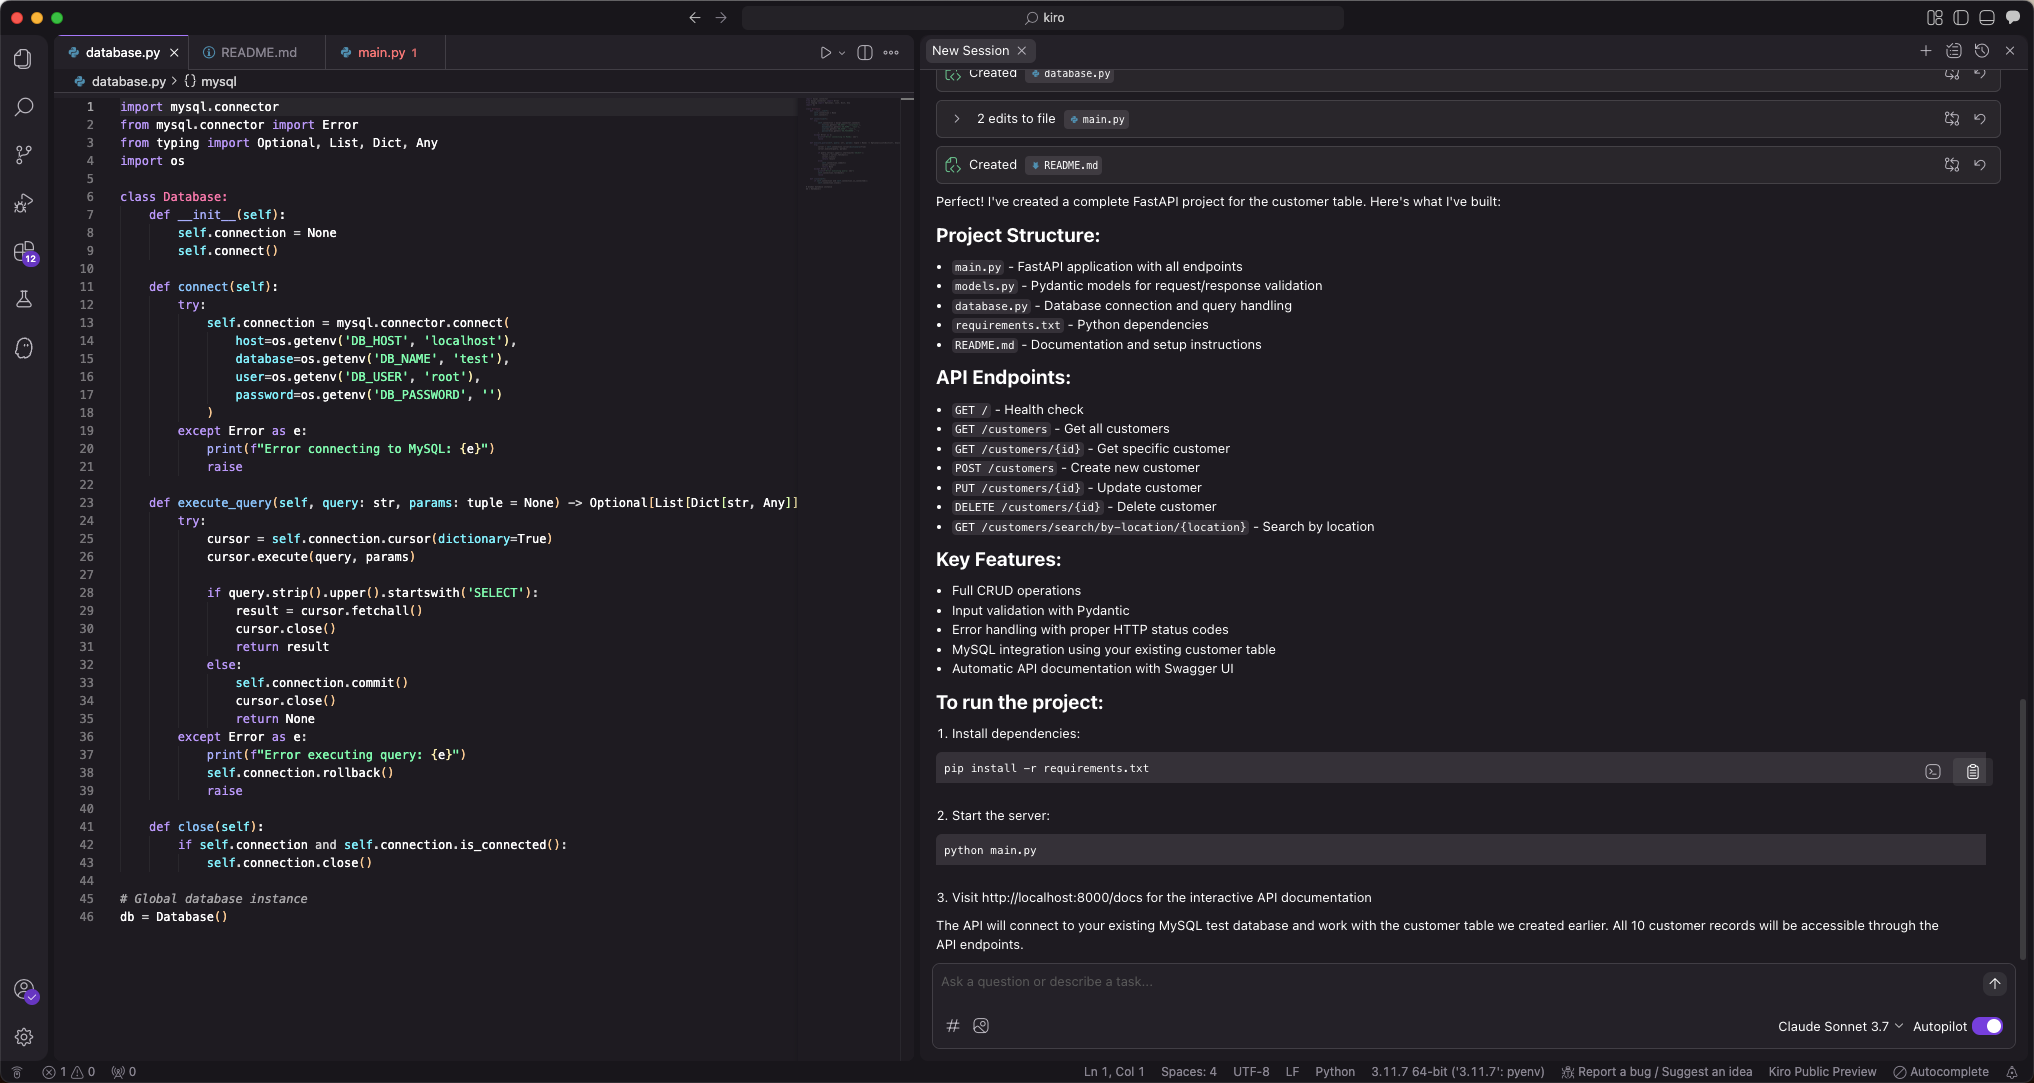Open the Search view in activity bar
This screenshot has width=2034, height=1083.
coord(23,107)
